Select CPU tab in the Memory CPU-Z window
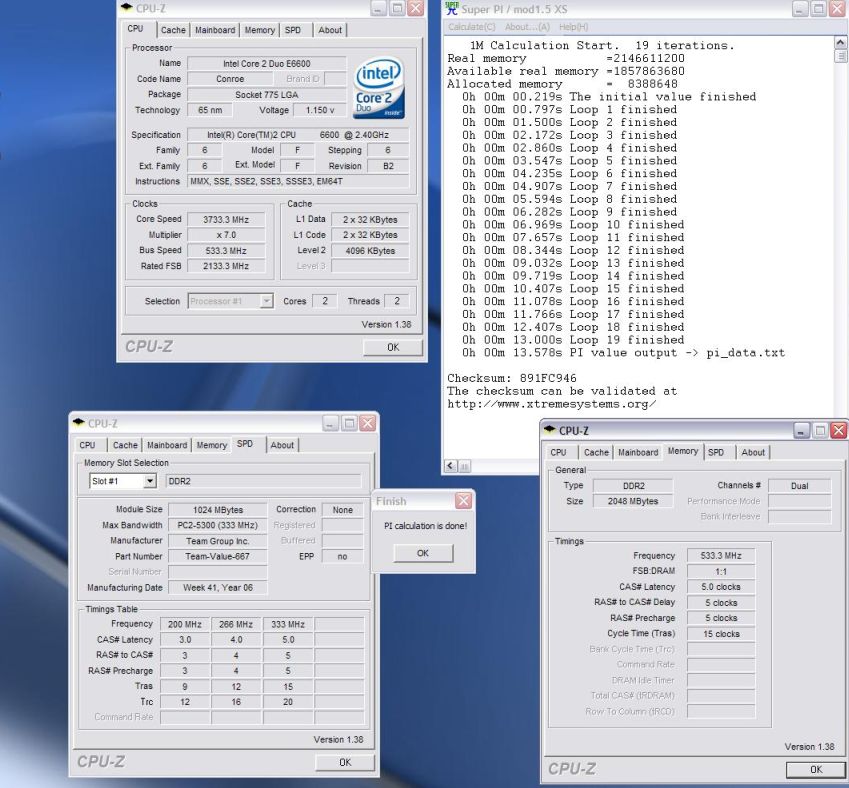 pos(558,452)
